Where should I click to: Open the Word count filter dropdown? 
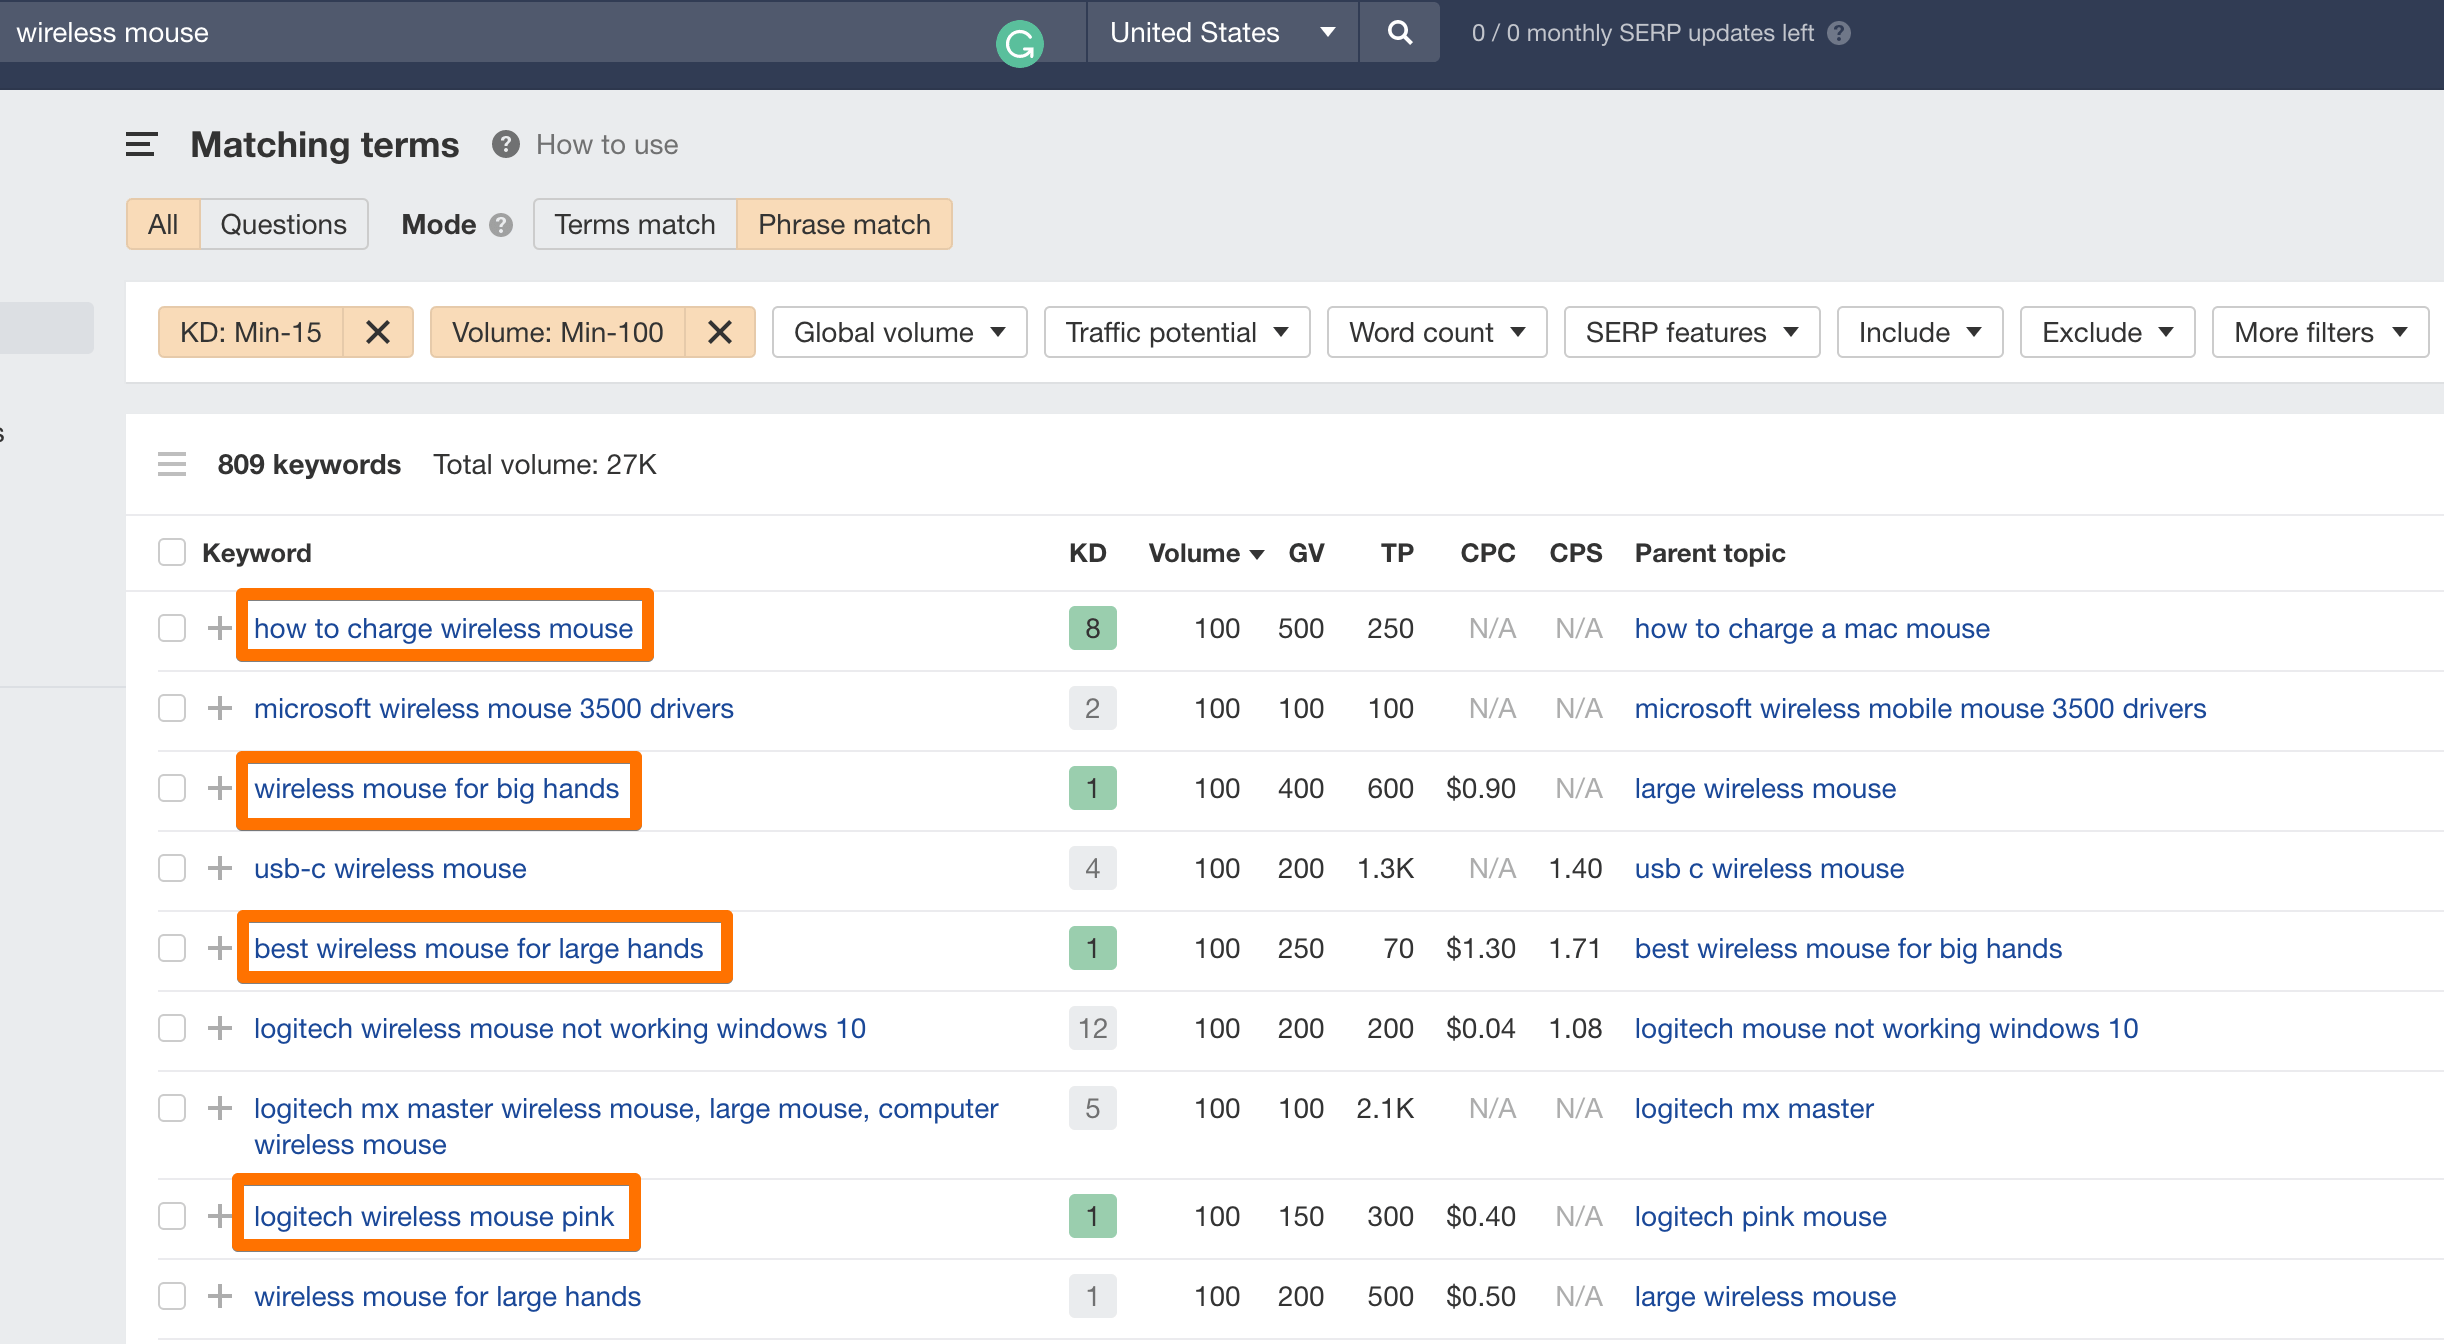tap(1436, 332)
